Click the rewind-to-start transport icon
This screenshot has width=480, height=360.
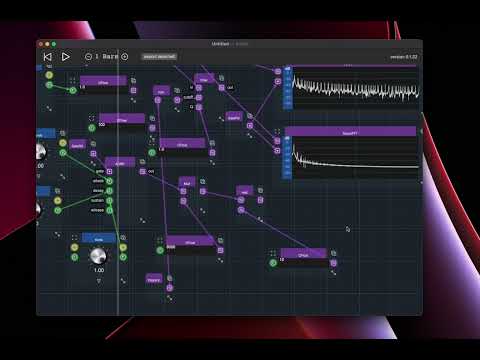point(48,57)
